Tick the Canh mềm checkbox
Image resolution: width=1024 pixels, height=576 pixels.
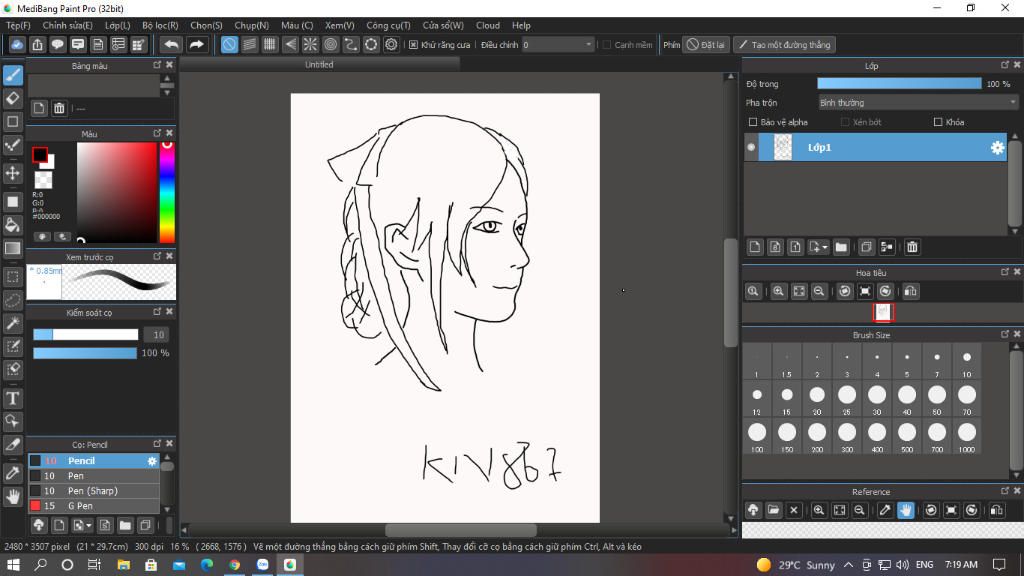coord(607,45)
